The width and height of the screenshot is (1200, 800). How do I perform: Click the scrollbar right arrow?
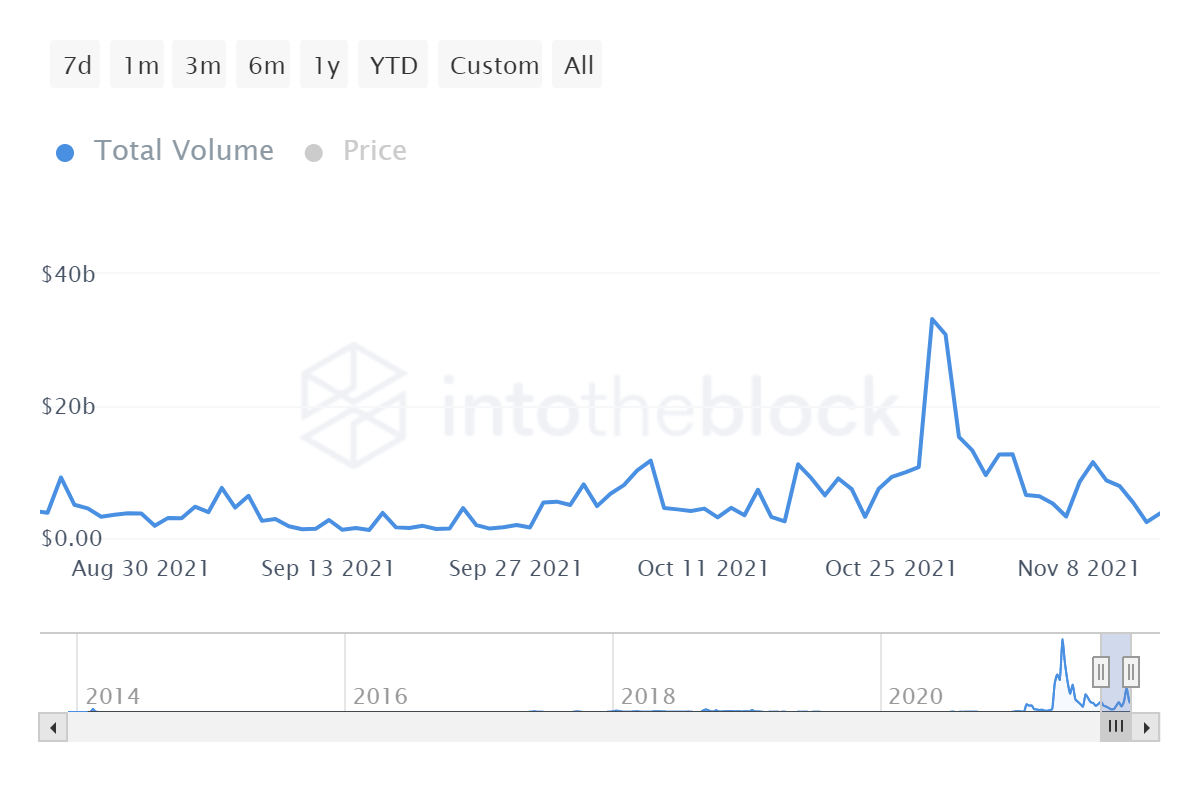point(1147,727)
